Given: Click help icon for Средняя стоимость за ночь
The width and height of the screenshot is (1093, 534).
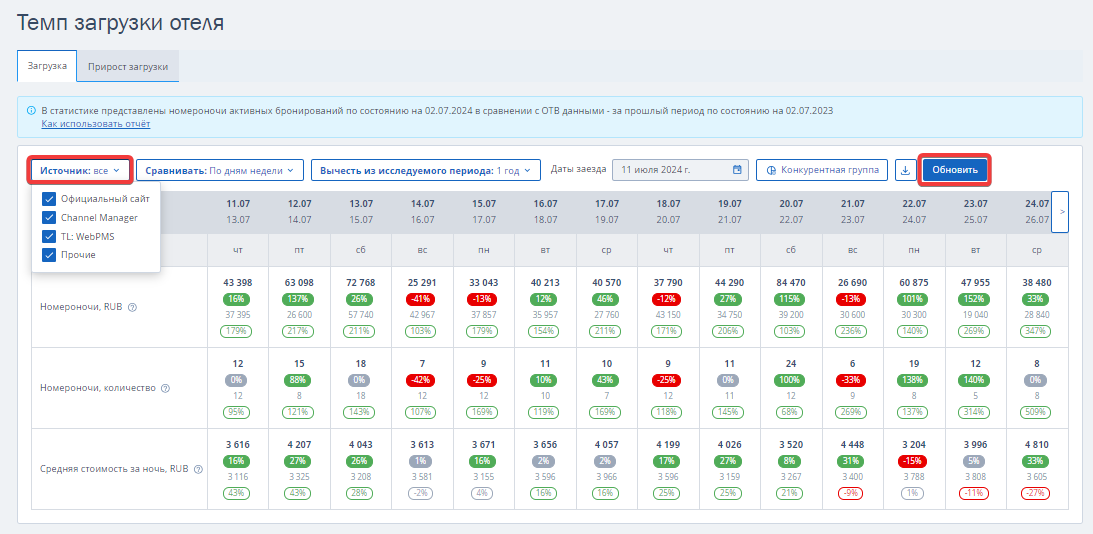Looking at the screenshot, I should tap(198, 469).
